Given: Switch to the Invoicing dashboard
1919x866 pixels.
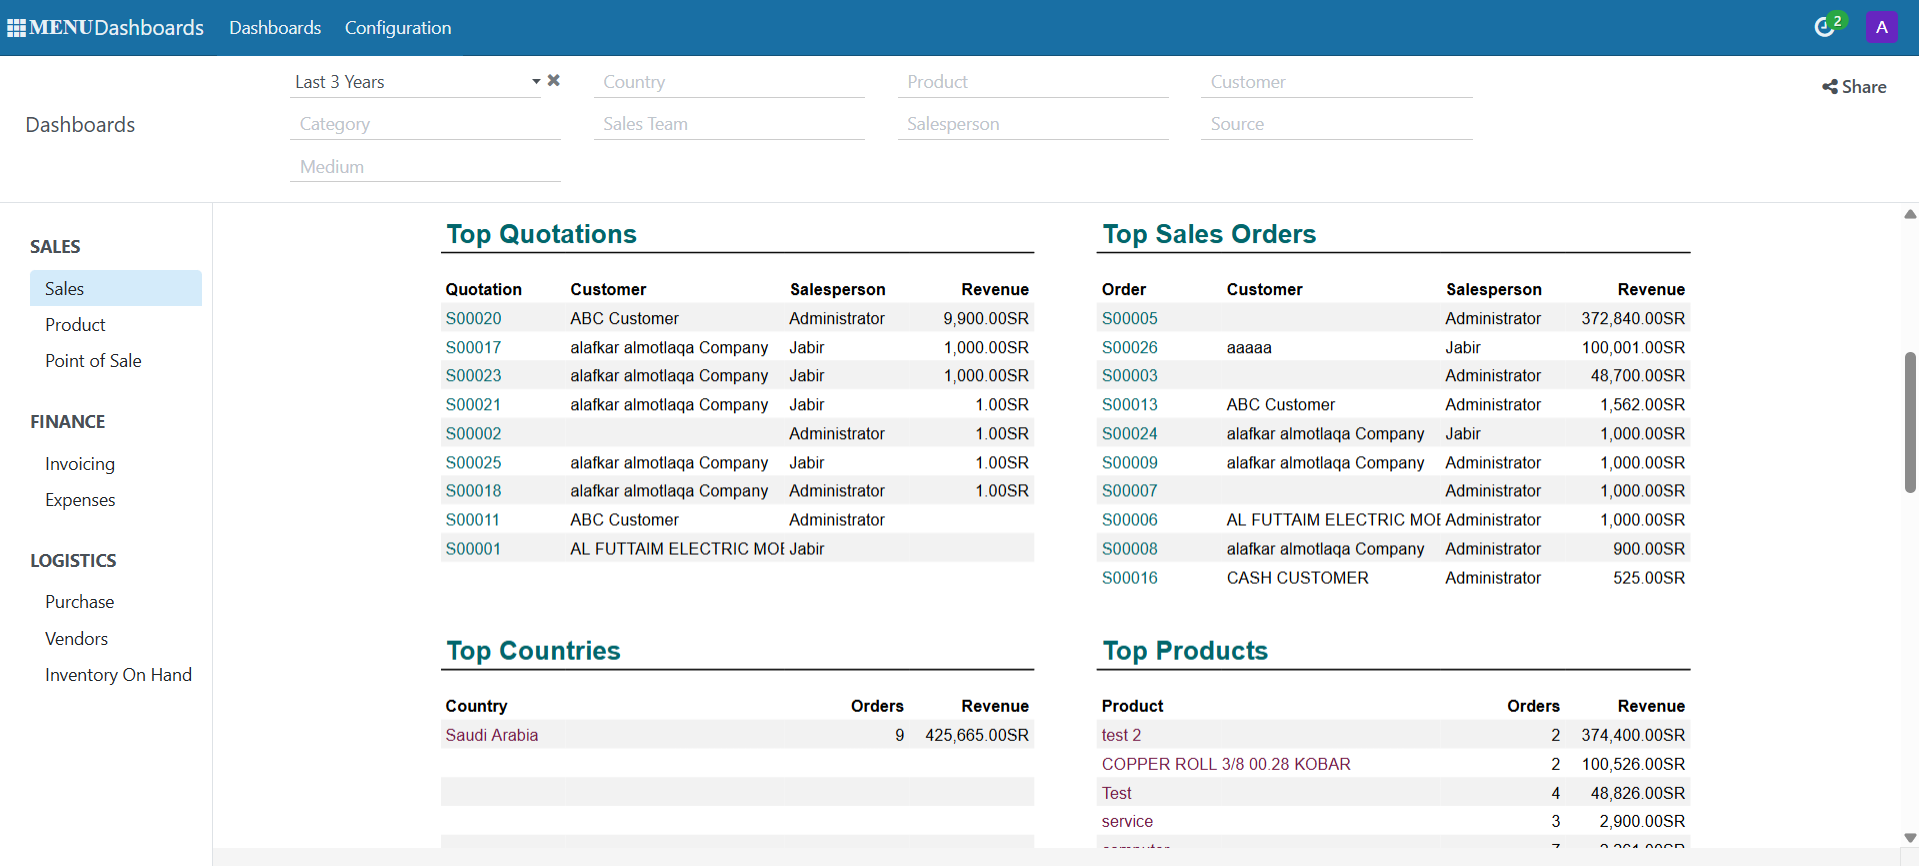Looking at the screenshot, I should (x=80, y=464).
